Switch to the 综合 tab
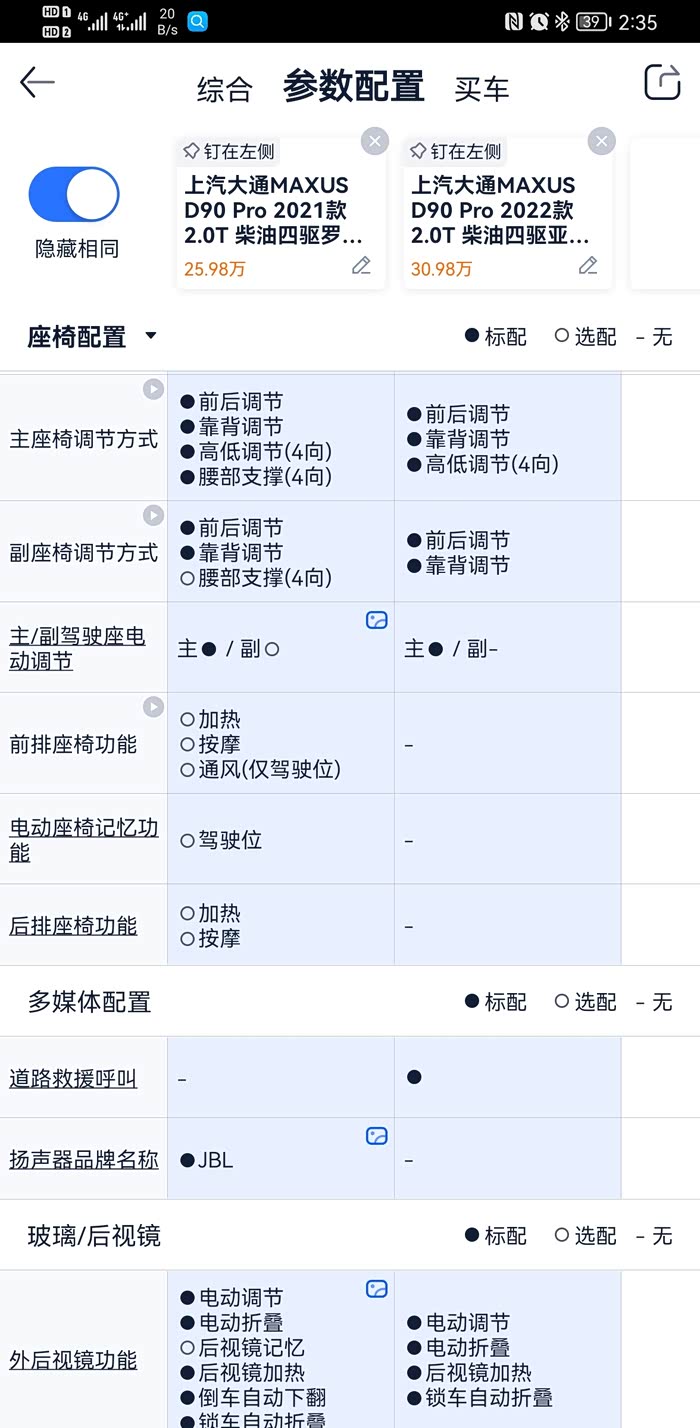Screen dimensions: 700x1428 224,89
